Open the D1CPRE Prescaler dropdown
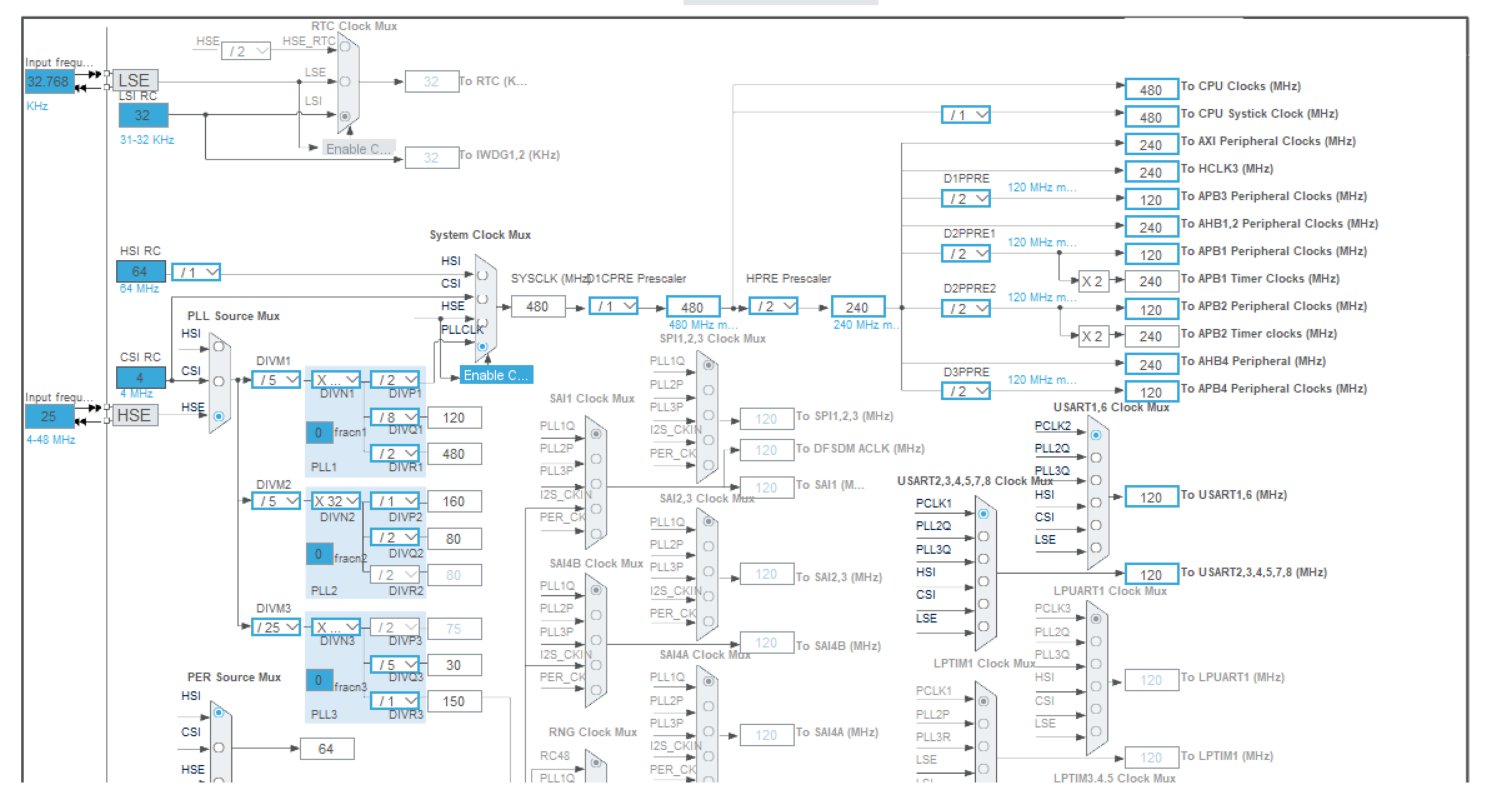Screen dimensions: 1499x794 pos(613,306)
